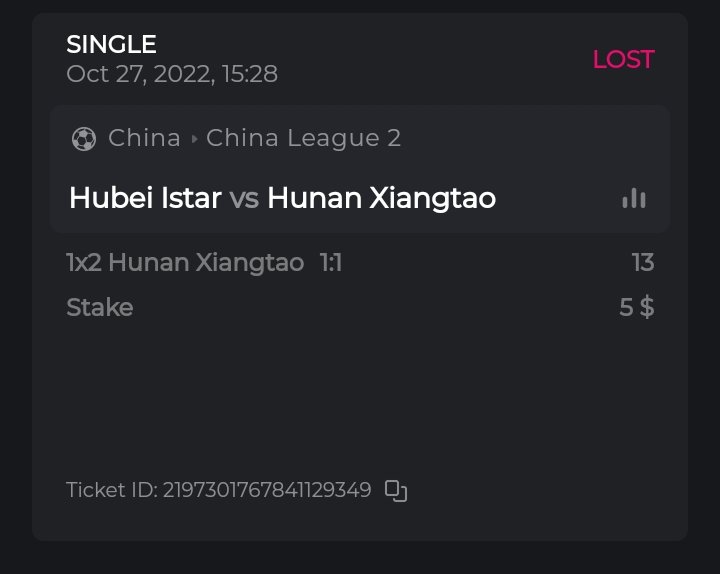Click the 'vs' text between teams

click(x=244, y=198)
